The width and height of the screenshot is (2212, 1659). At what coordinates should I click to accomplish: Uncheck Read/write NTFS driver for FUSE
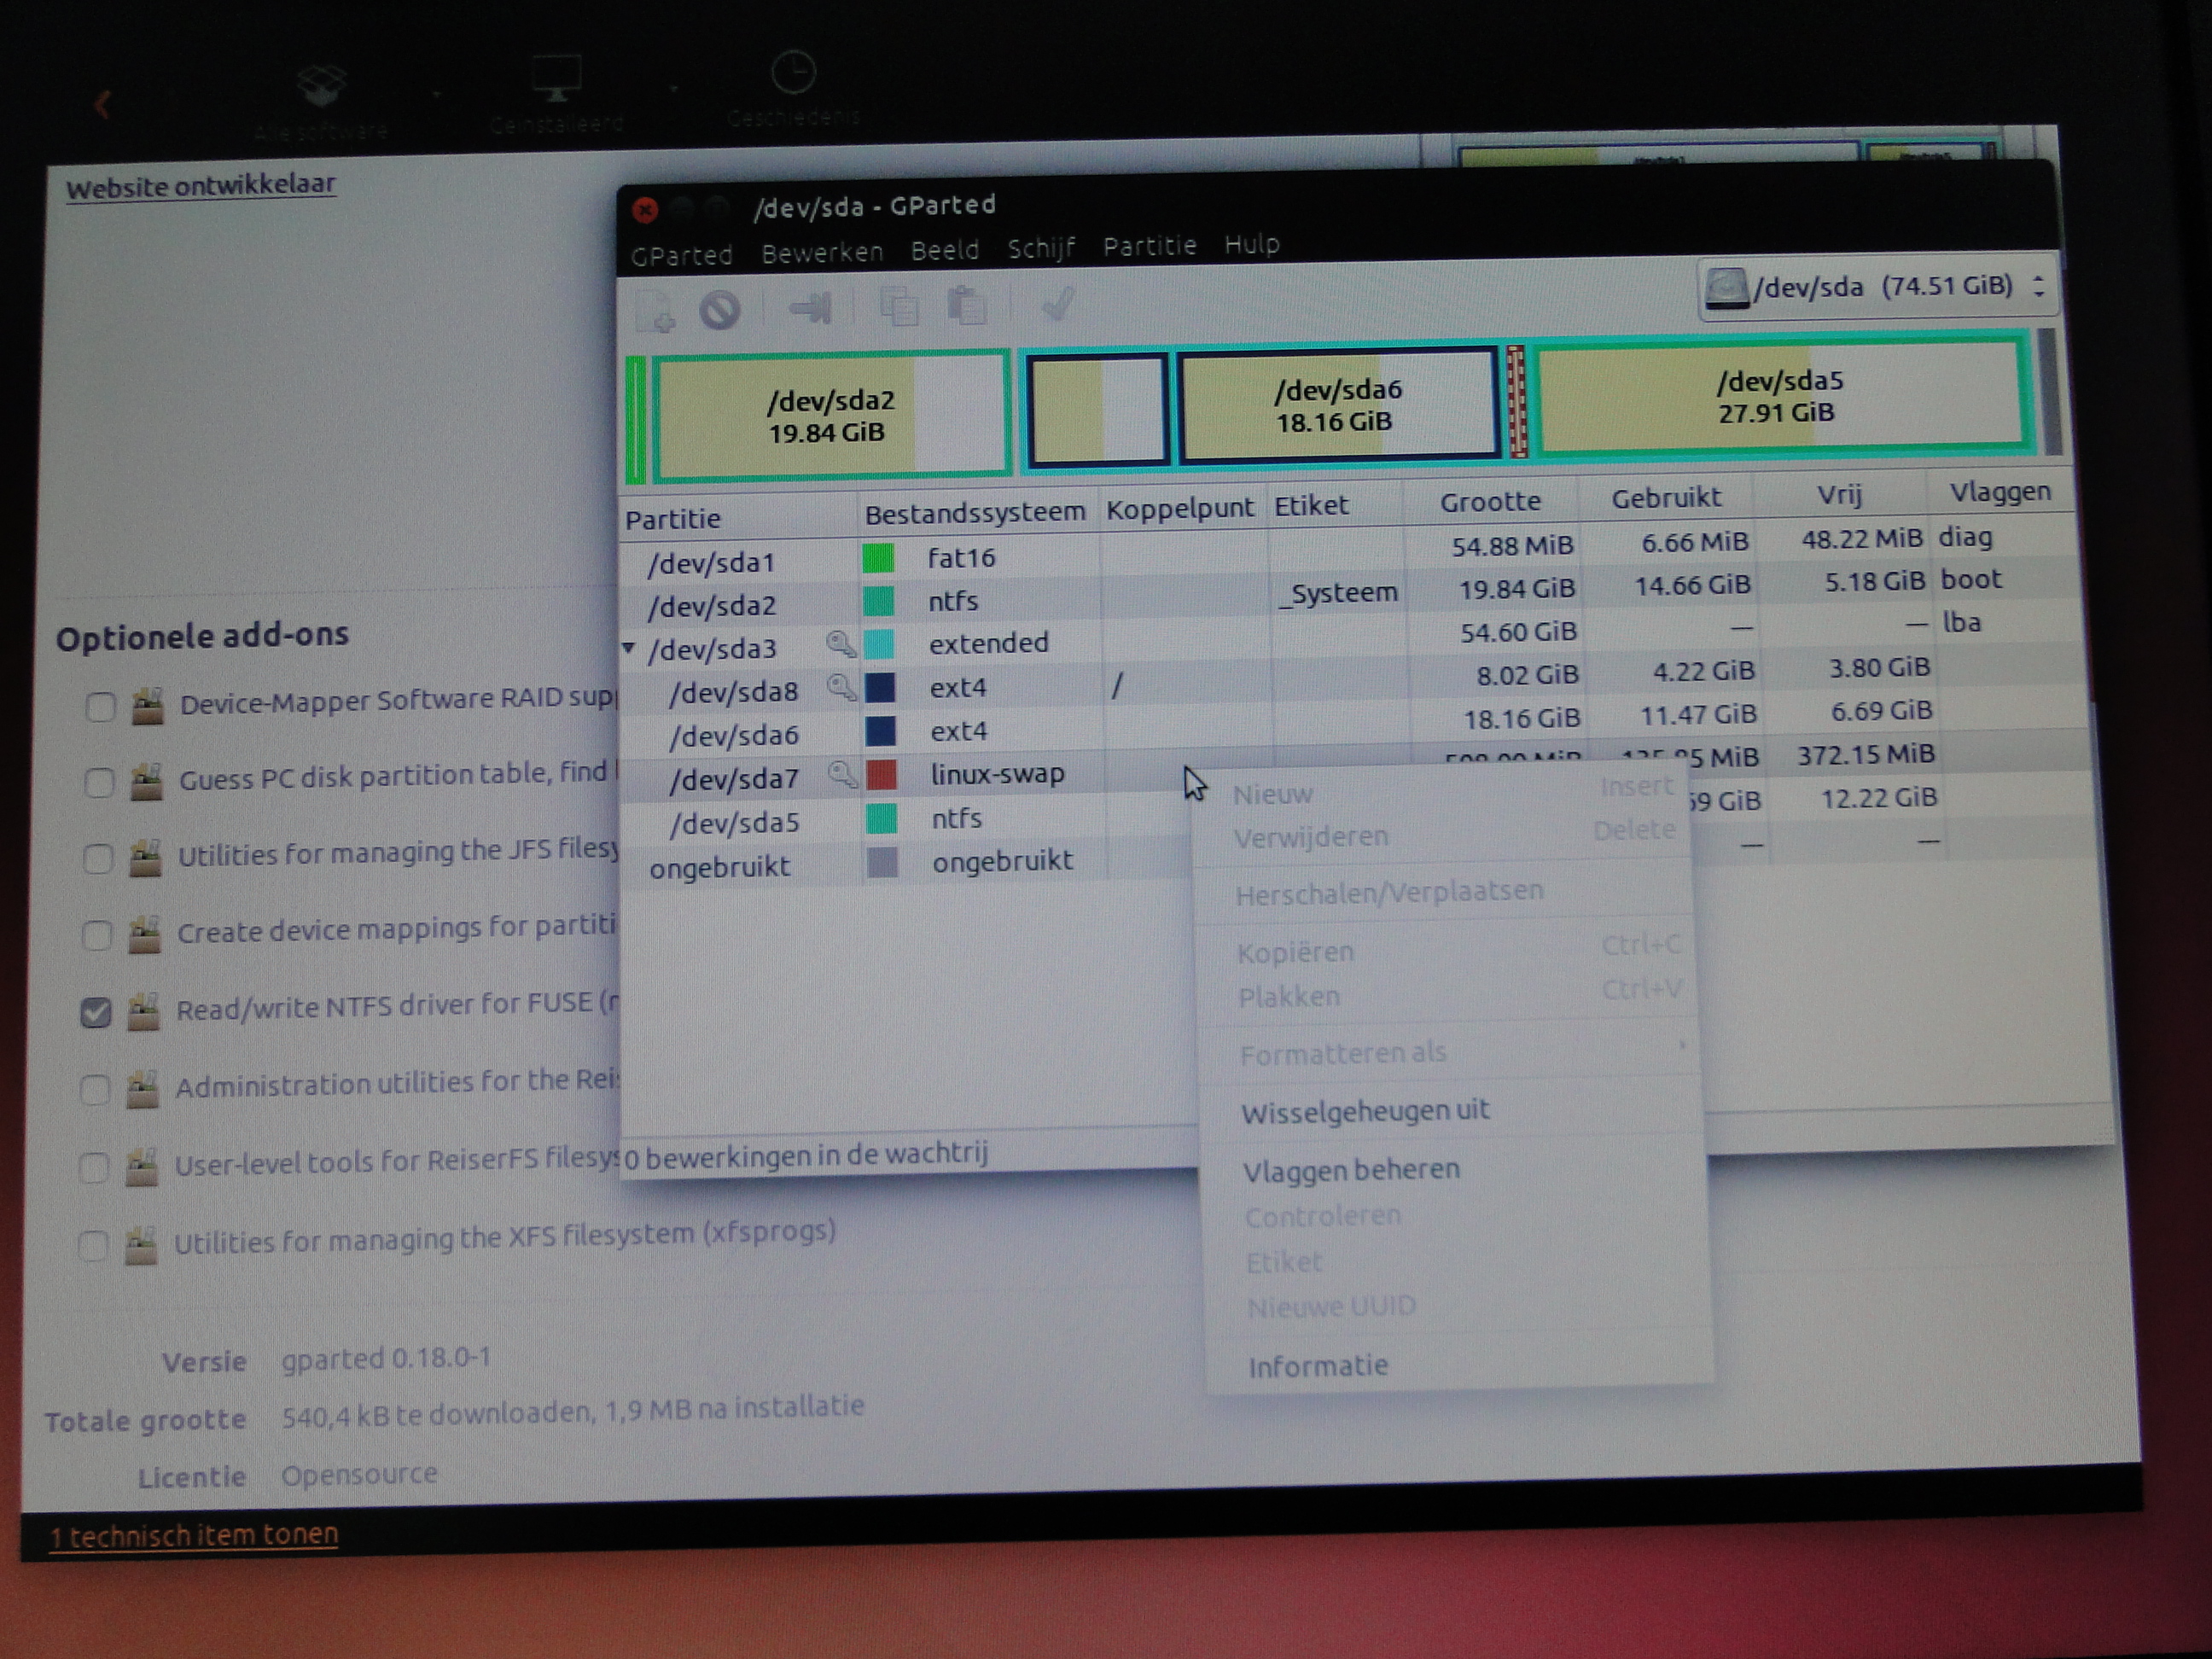[x=96, y=1013]
